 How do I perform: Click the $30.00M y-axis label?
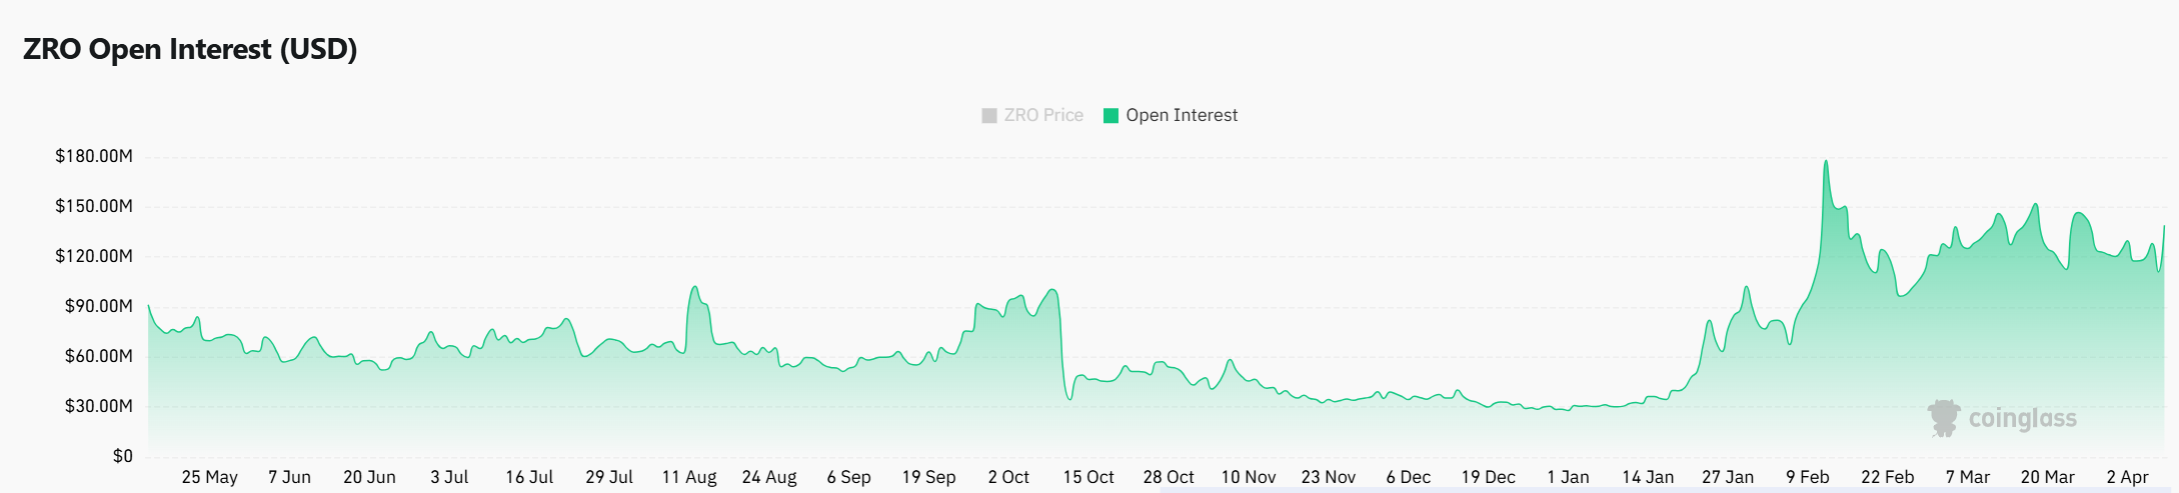(x=99, y=406)
